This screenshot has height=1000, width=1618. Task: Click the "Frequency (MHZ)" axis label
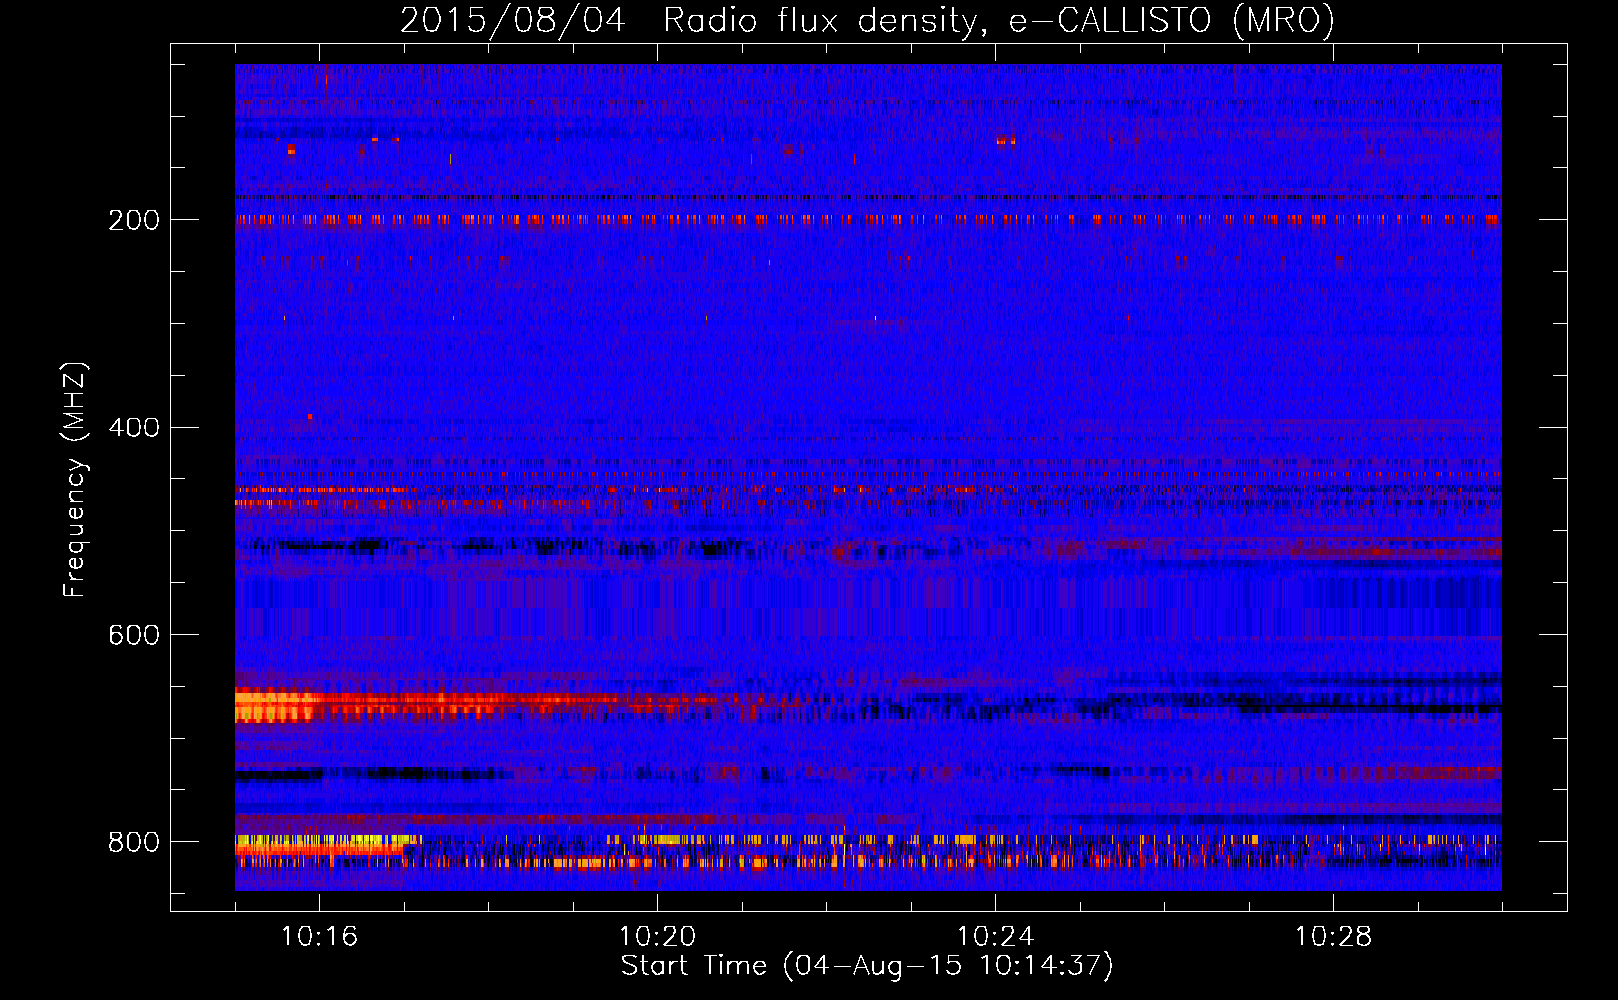tap(75, 480)
